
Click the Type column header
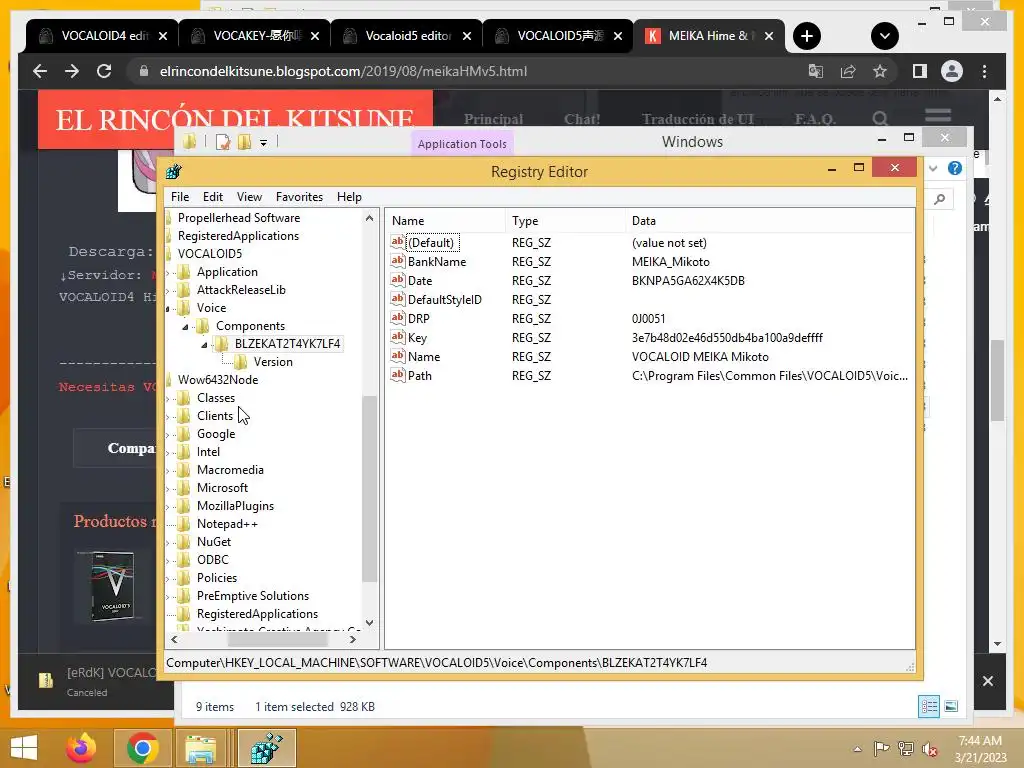[565, 221]
